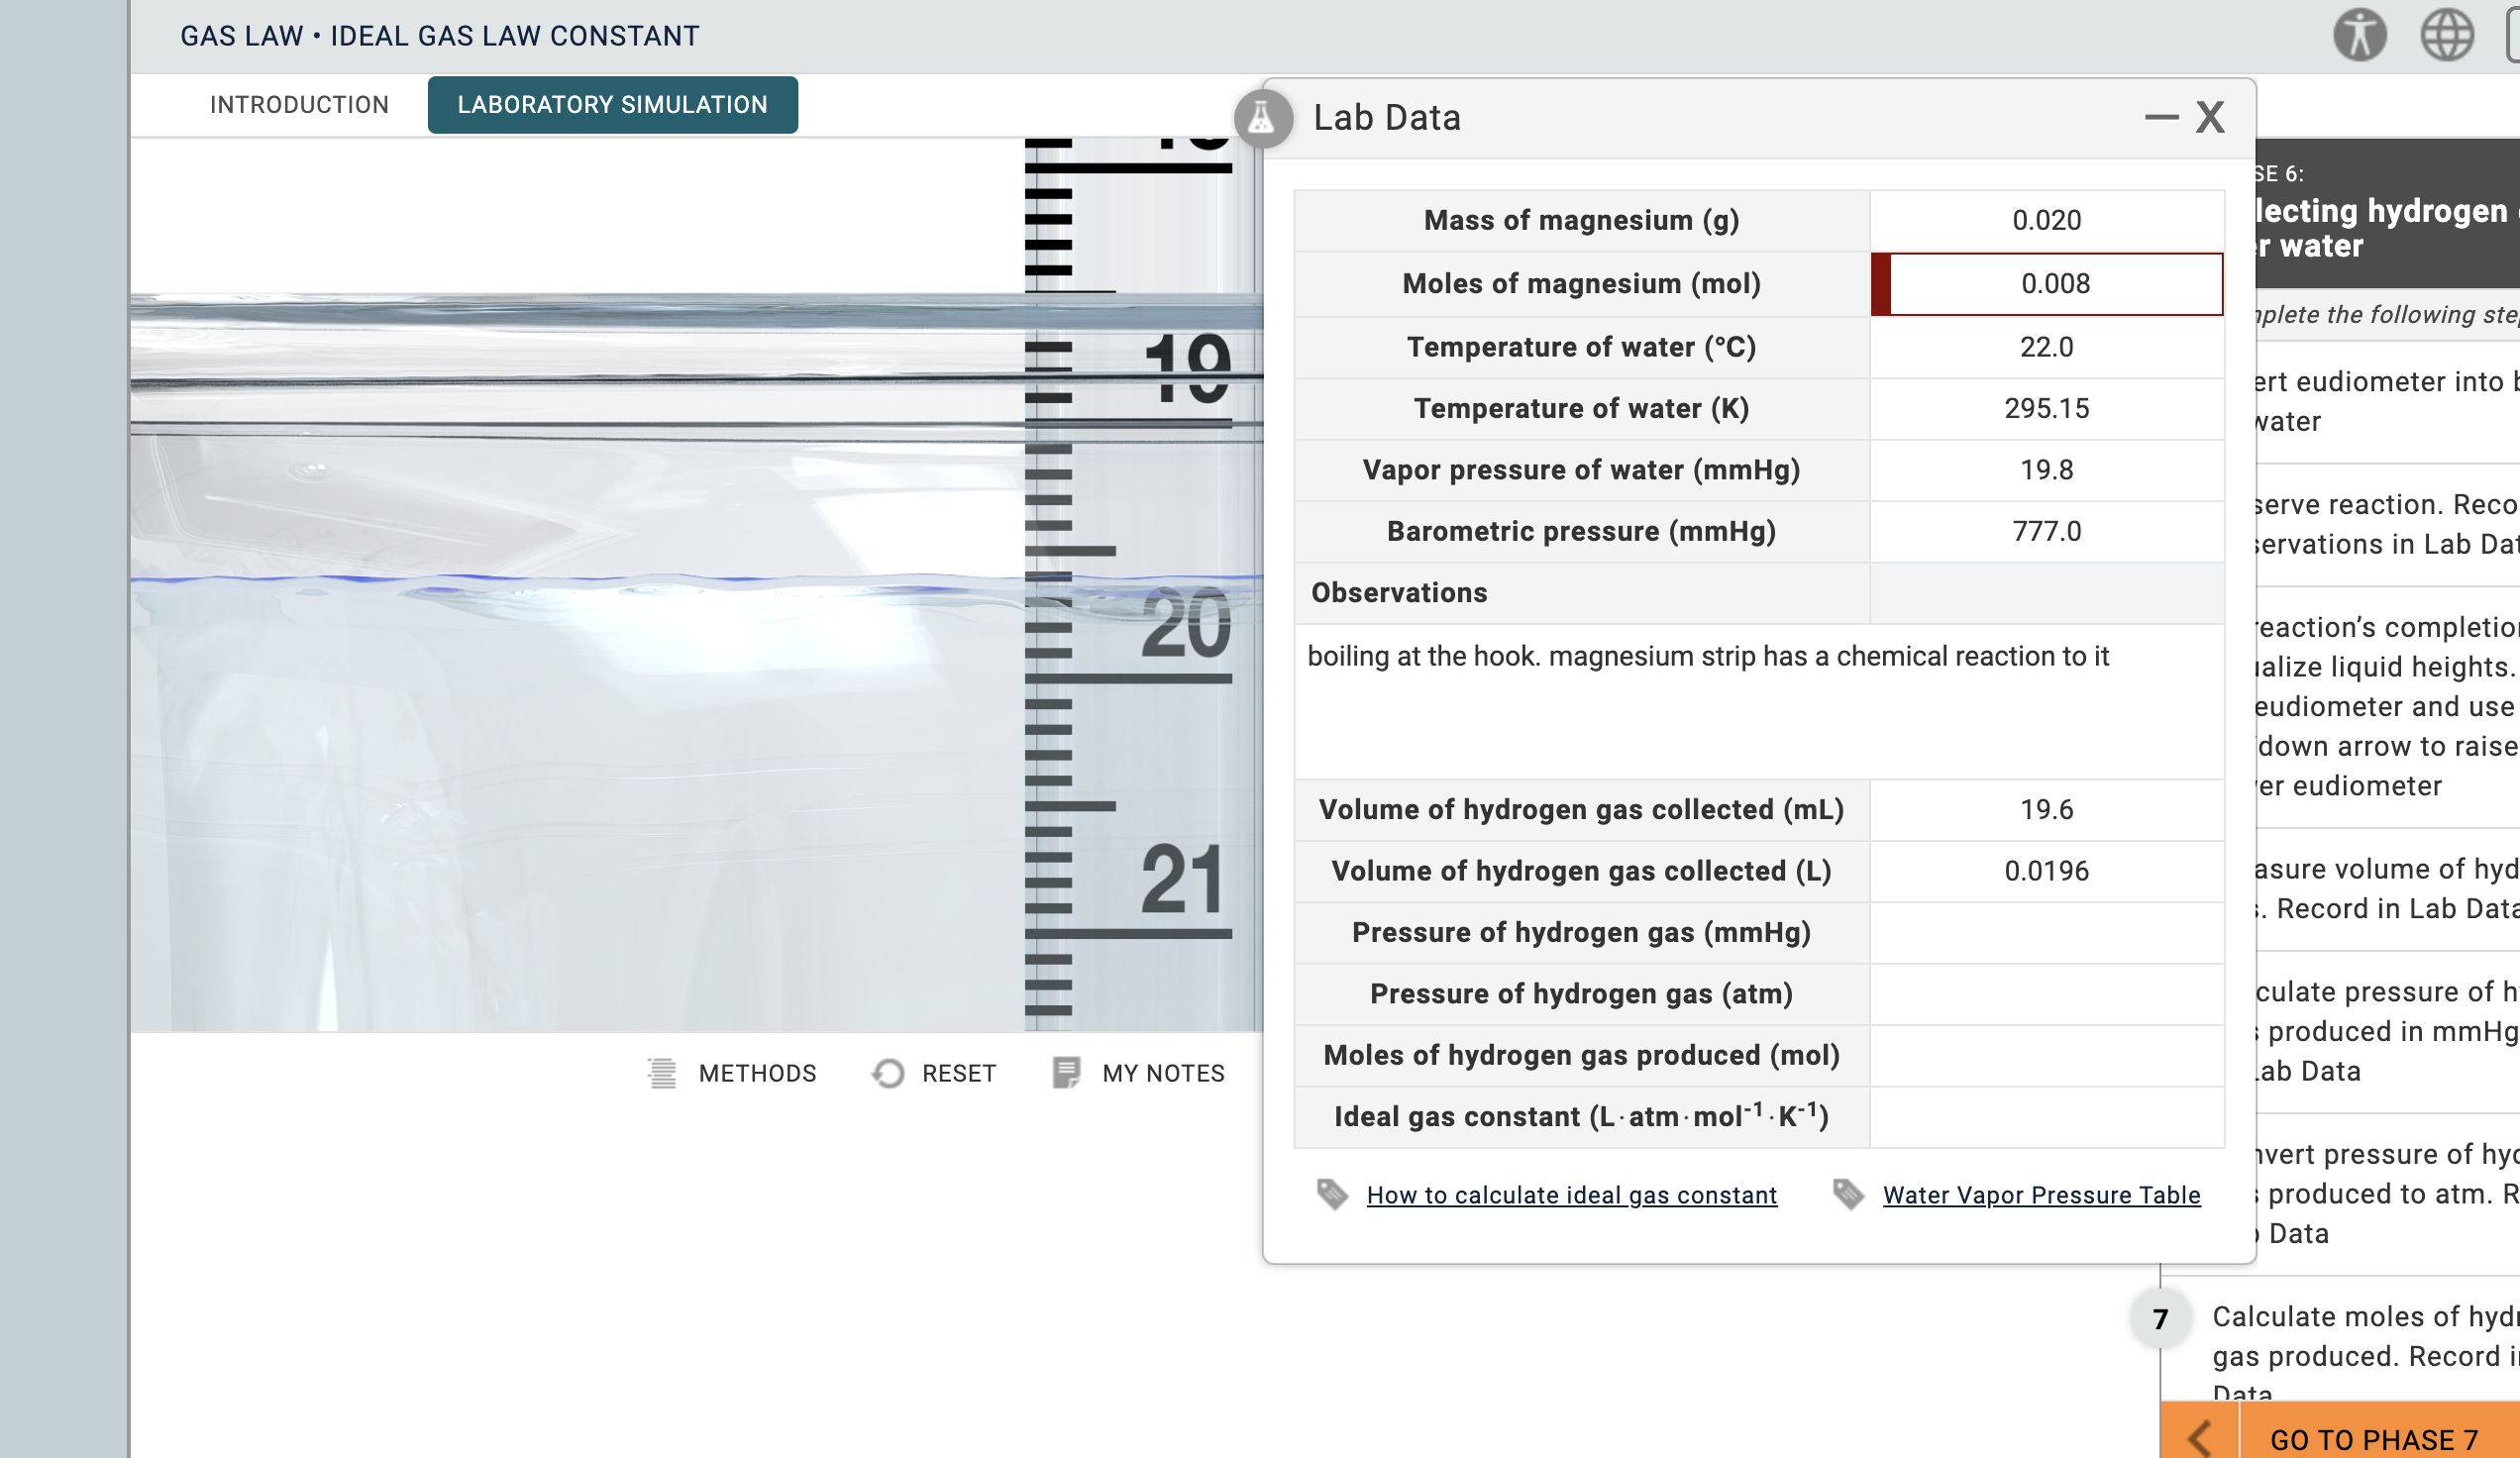Click the Ideal gas constant value field
The width and height of the screenshot is (2520, 1458).
coord(2046,1117)
